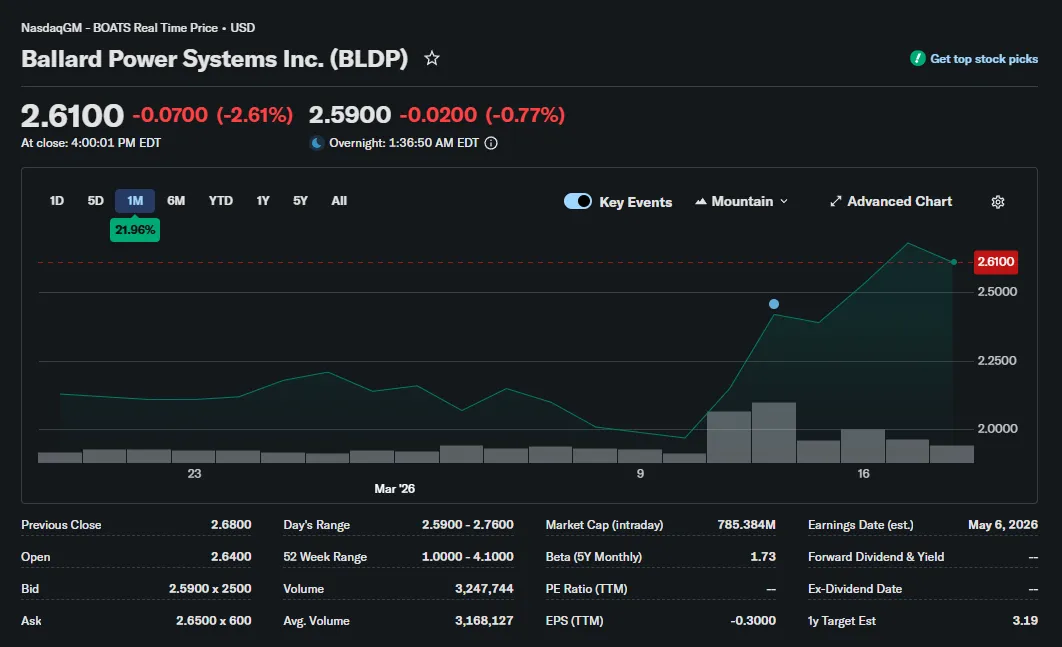Click the overnight price info icon
The width and height of the screenshot is (1062, 647).
(x=491, y=143)
